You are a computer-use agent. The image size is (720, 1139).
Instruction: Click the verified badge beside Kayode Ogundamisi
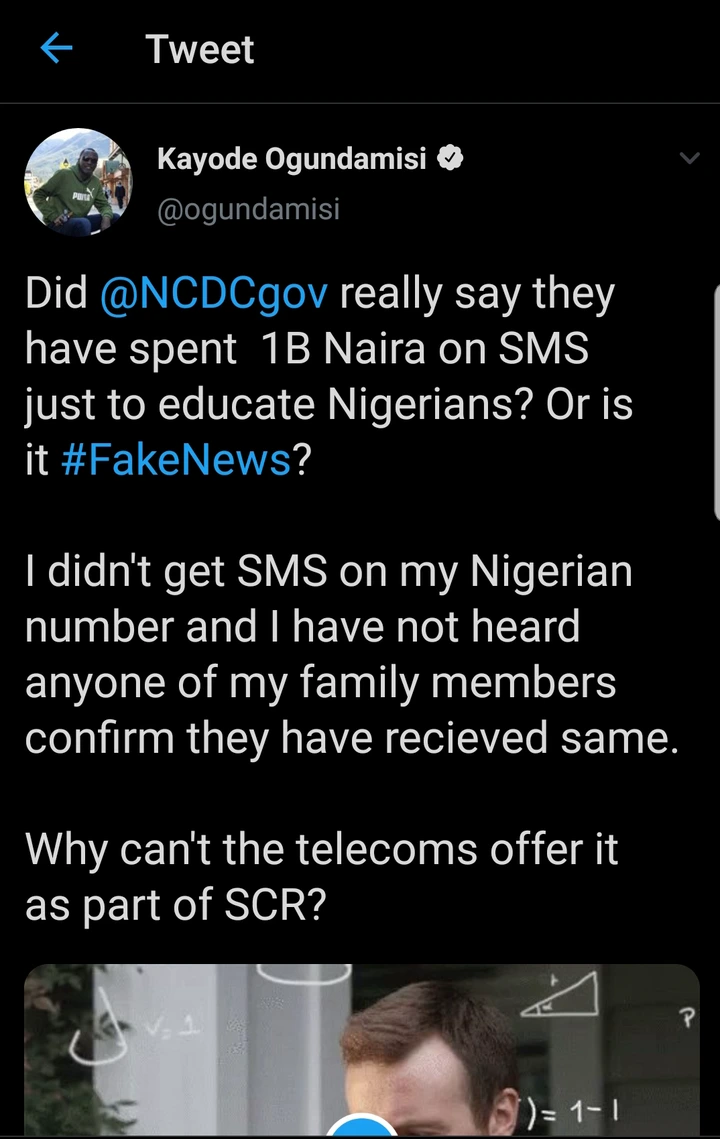[452, 158]
